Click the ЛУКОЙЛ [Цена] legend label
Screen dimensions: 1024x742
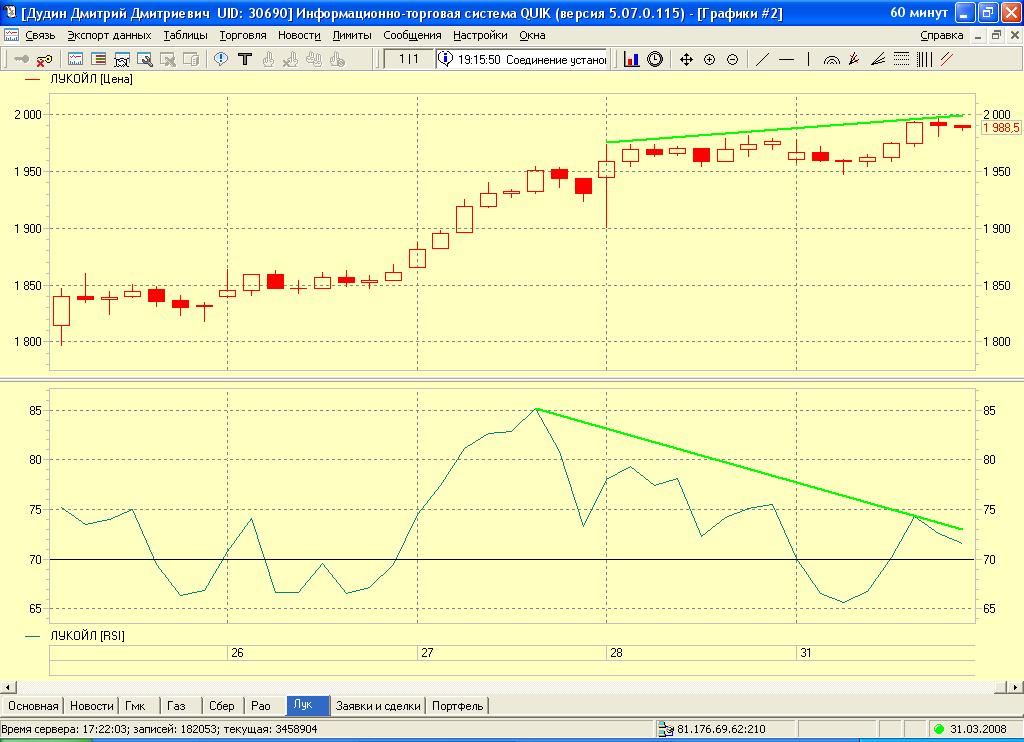tap(91, 79)
